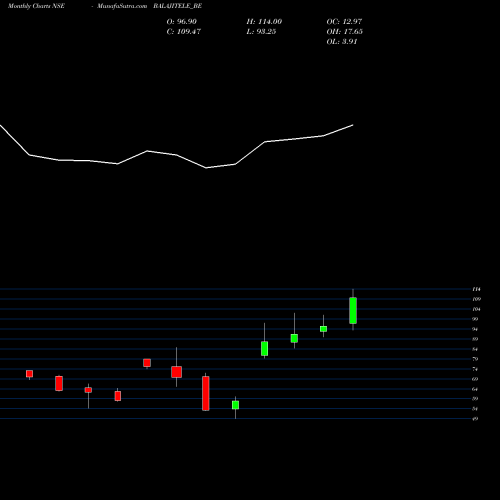Screen dimensions: 500x500
Task: Click the 74 price axis label
Action: [x=475, y=369]
